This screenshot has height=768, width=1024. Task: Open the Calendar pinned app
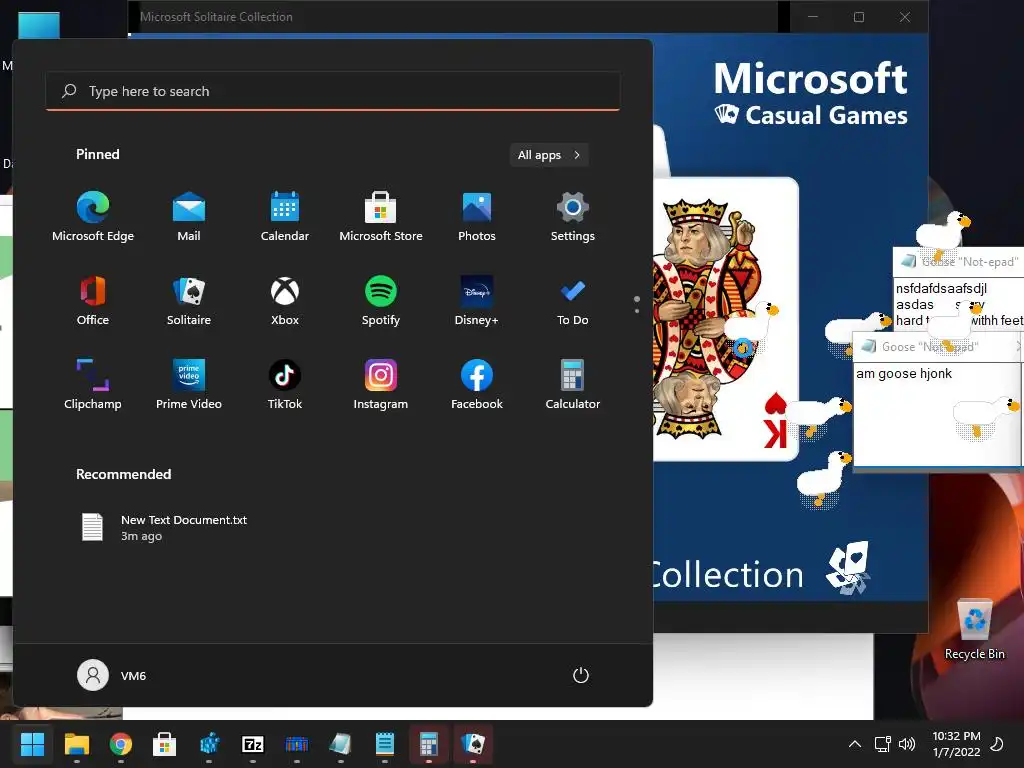tap(285, 217)
